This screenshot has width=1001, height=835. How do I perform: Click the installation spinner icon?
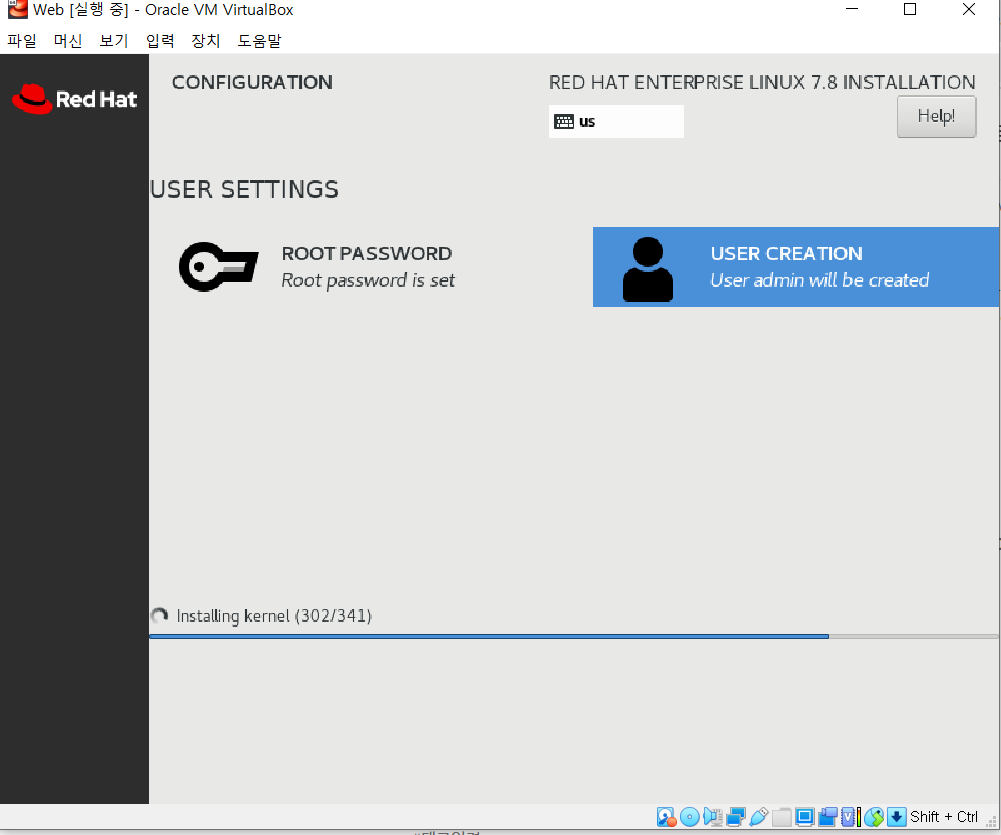159,615
